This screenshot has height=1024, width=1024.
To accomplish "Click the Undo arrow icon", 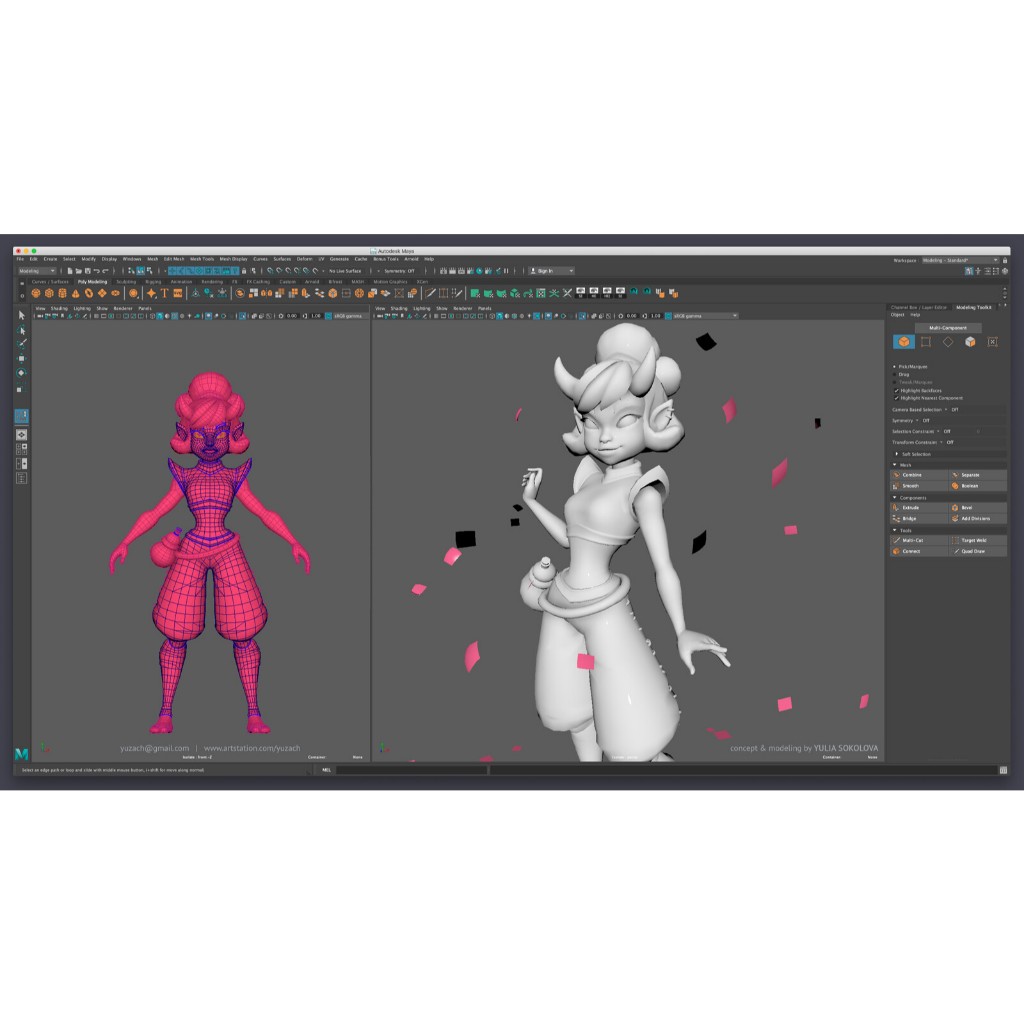I will (96, 270).
